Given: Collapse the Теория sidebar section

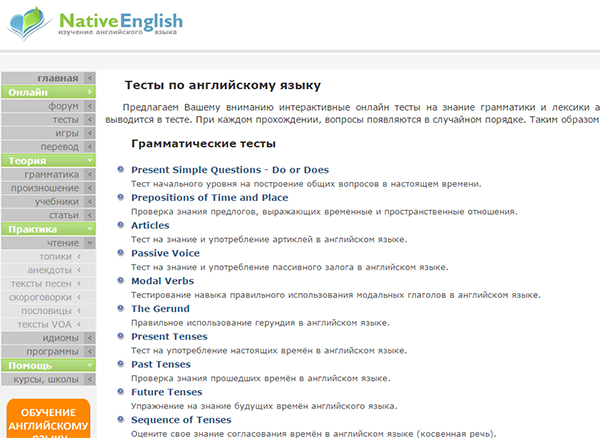Looking at the screenshot, I should tap(90, 161).
